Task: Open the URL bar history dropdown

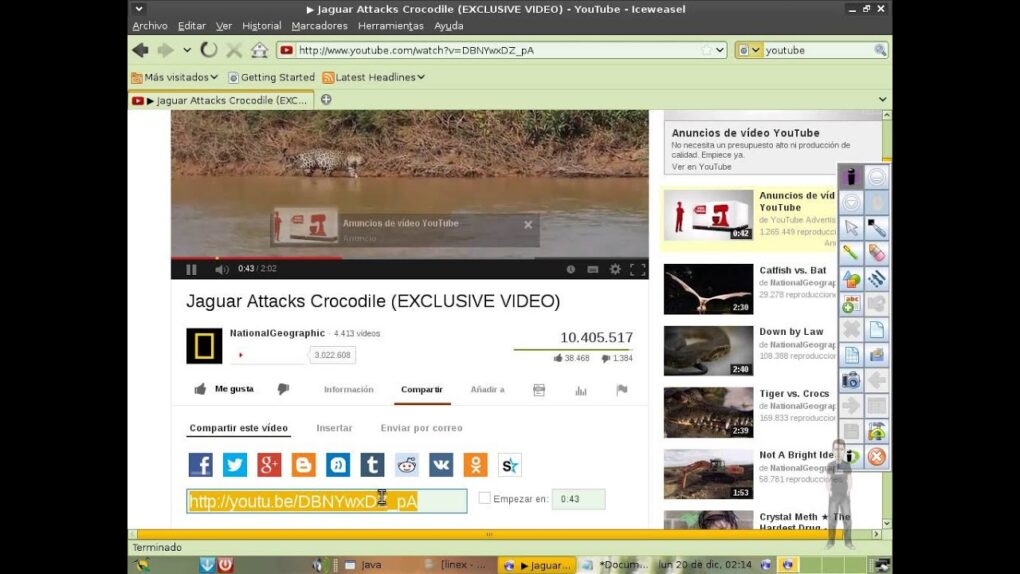Action: (720, 50)
